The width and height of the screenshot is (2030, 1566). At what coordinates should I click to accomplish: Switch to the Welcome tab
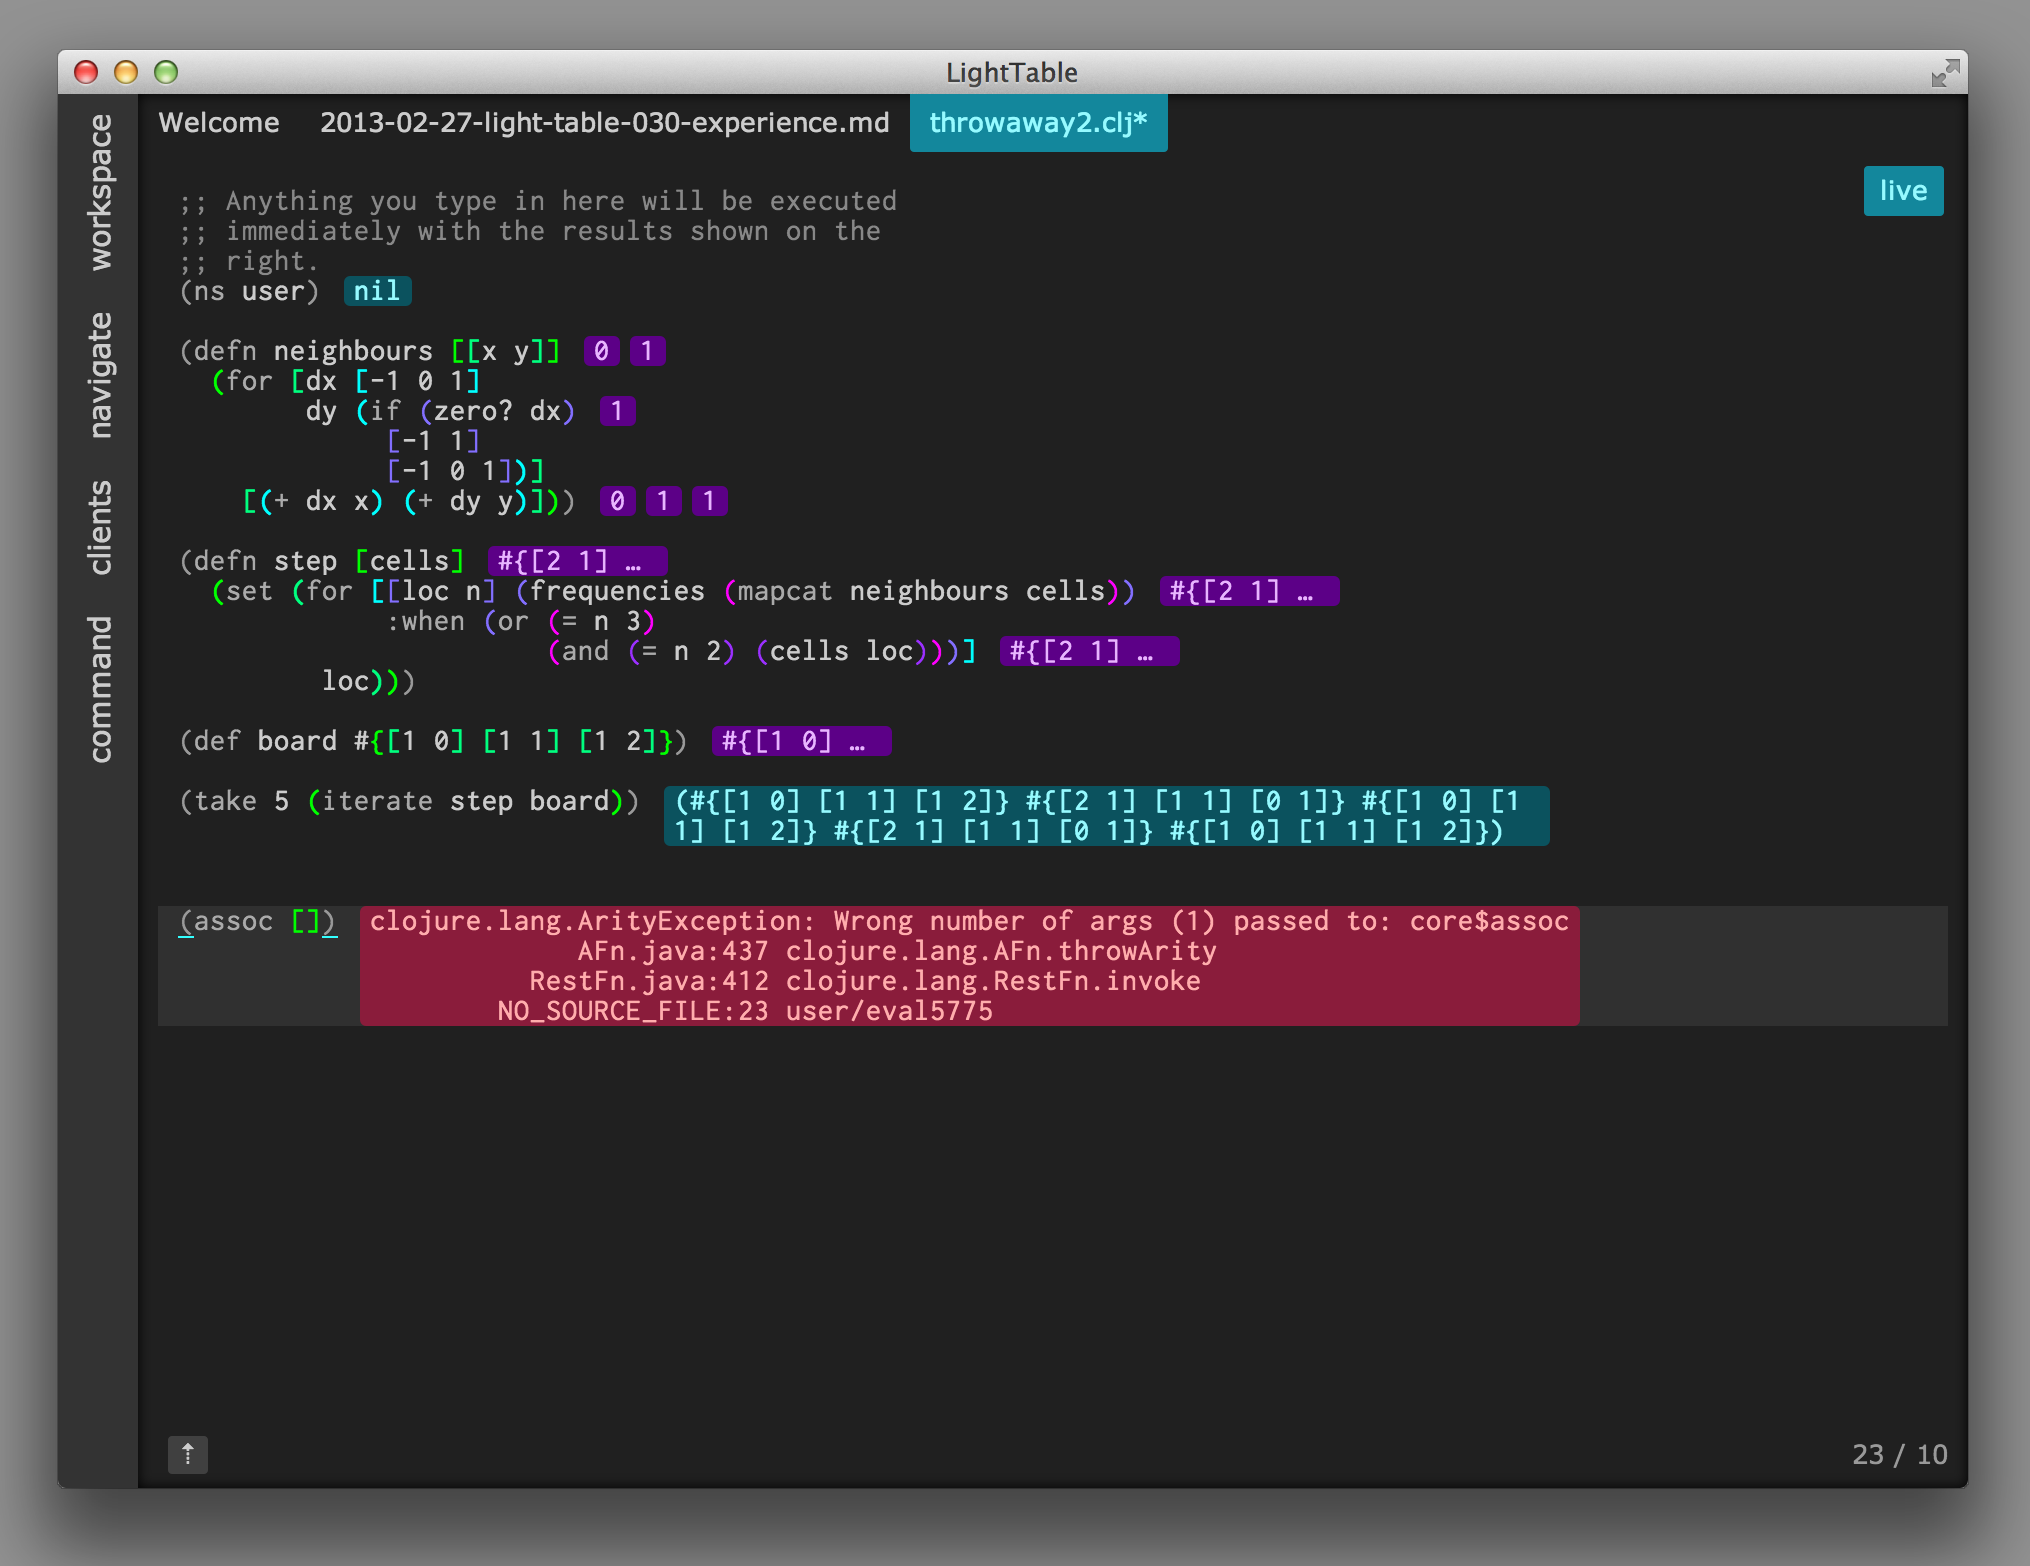(219, 123)
